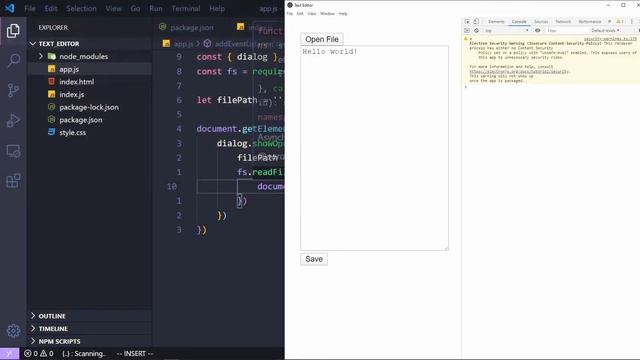The width and height of the screenshot is (640, 360).
Task: Toggle device toolbar icon in DevTools
Action: click(476, 21)
